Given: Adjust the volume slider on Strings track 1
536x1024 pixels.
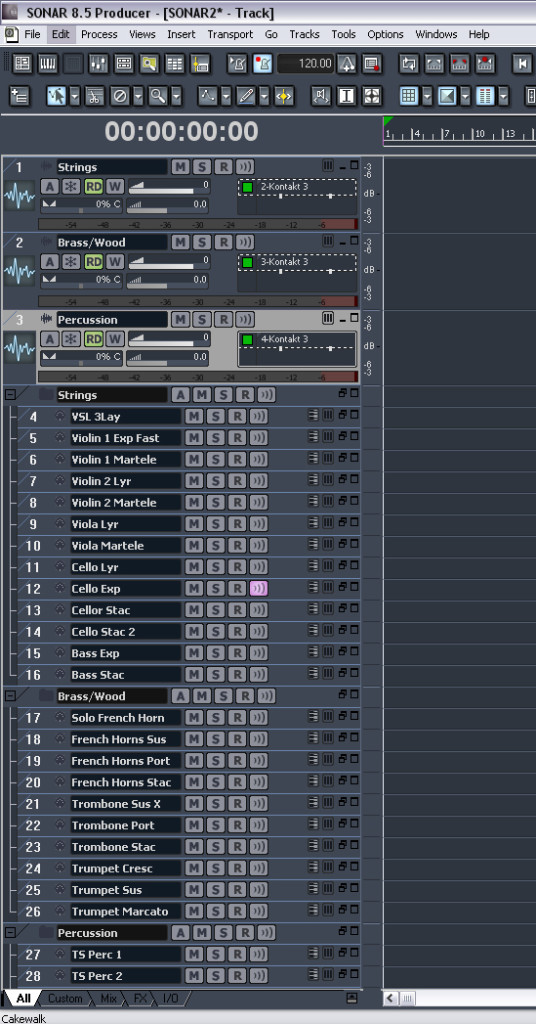Looking at the screenshot, I should 169,187.
